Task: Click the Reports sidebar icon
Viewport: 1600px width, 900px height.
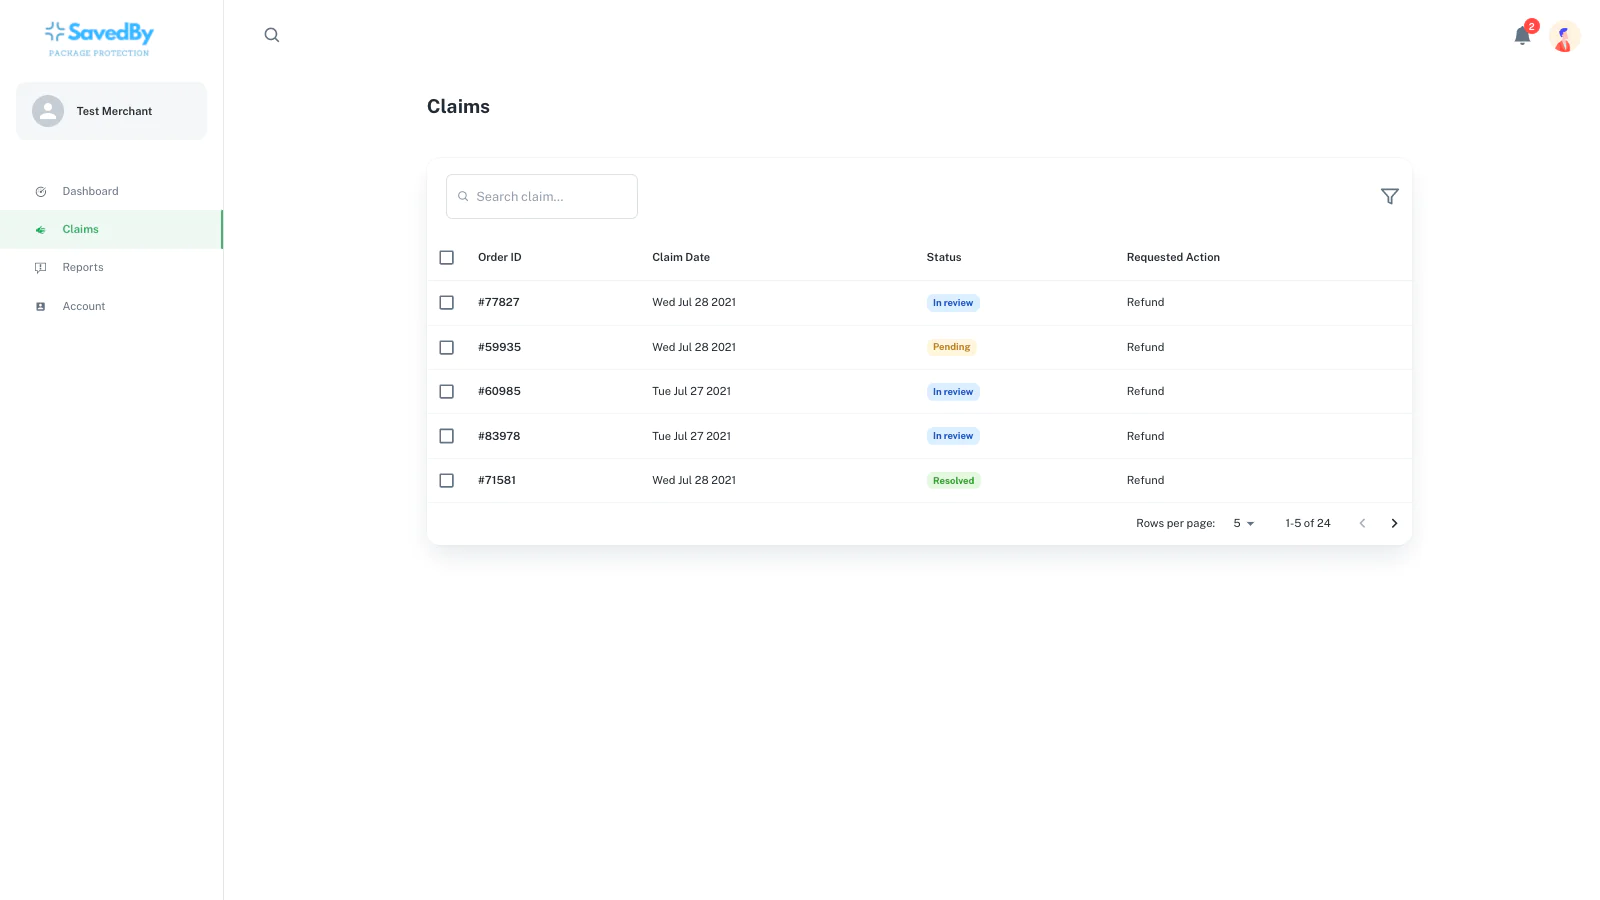Action: (x=41, y=268)
